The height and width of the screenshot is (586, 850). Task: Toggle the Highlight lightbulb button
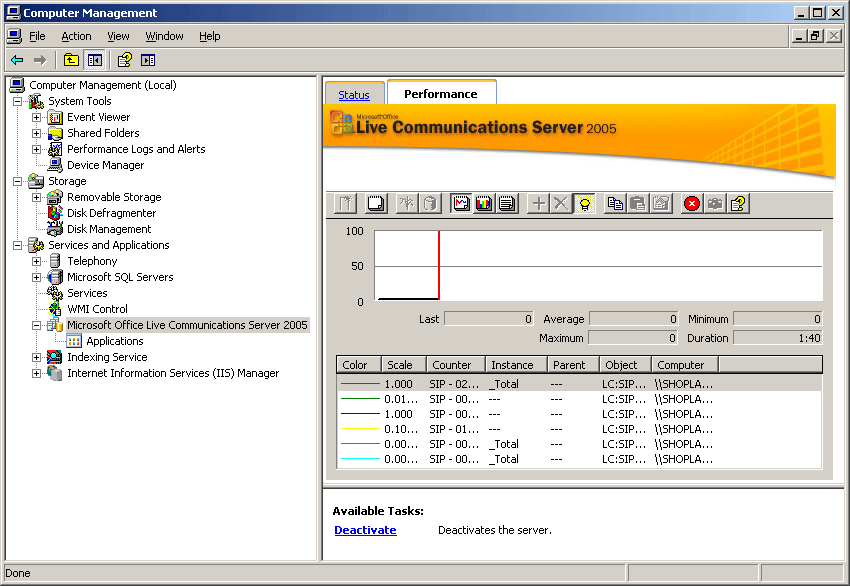(584, 204)
